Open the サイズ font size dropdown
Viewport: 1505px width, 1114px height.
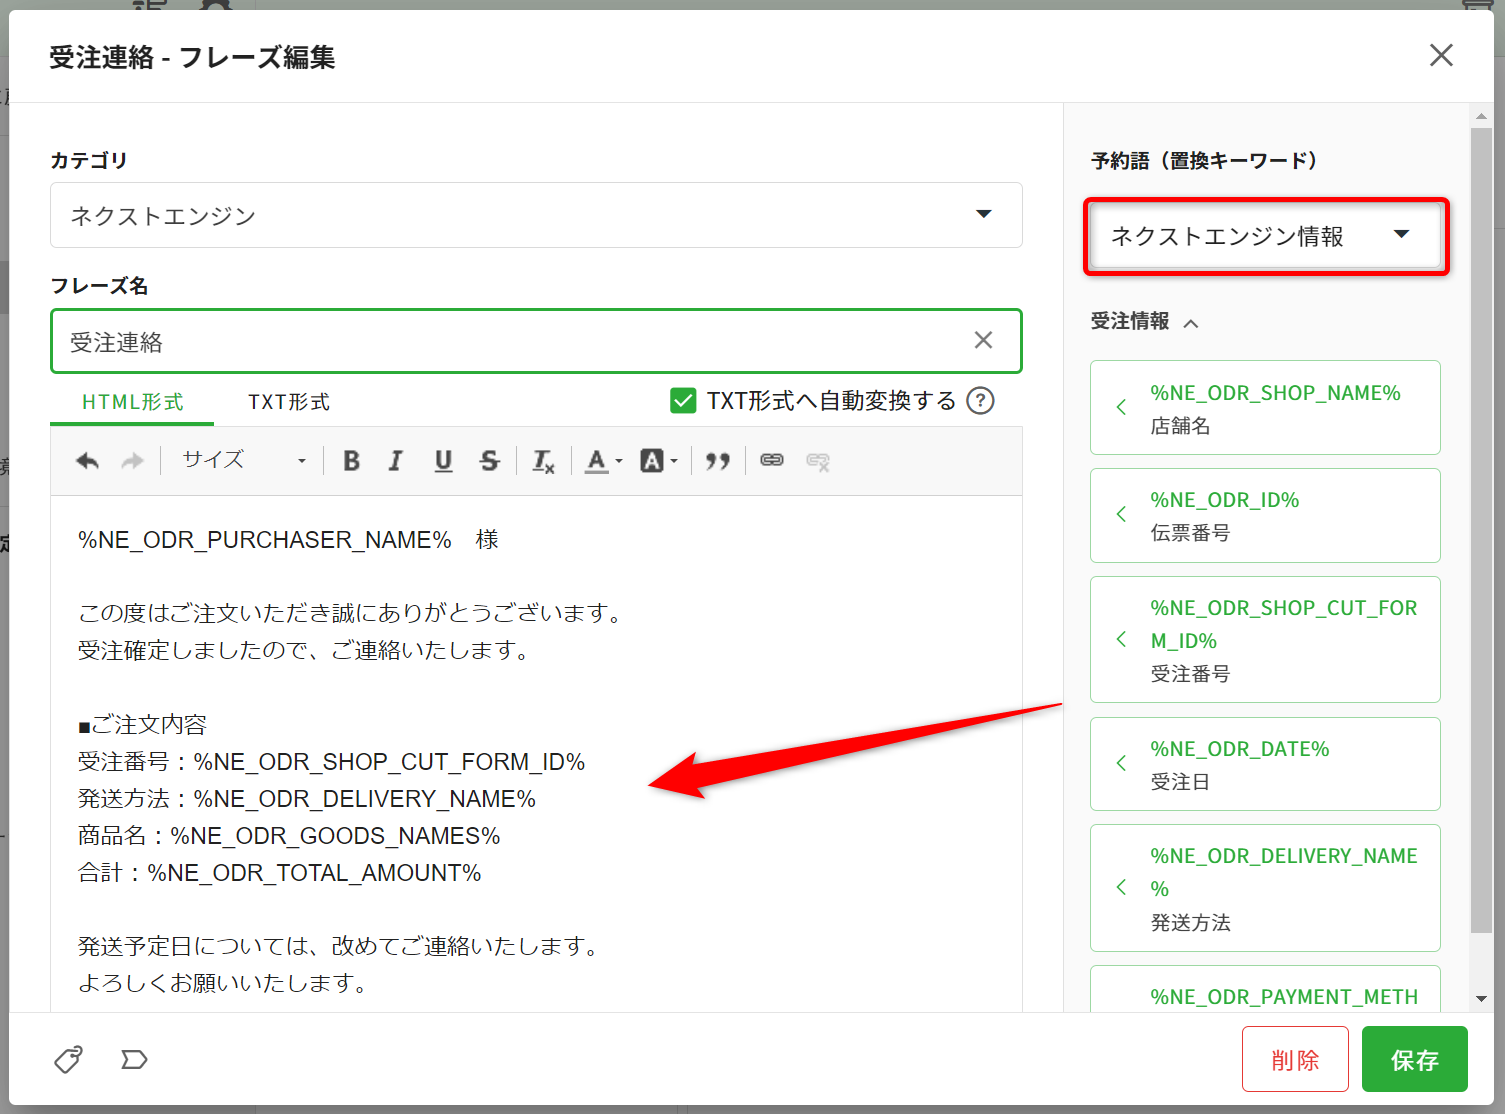pyautogui.click(x=243, y=461)
